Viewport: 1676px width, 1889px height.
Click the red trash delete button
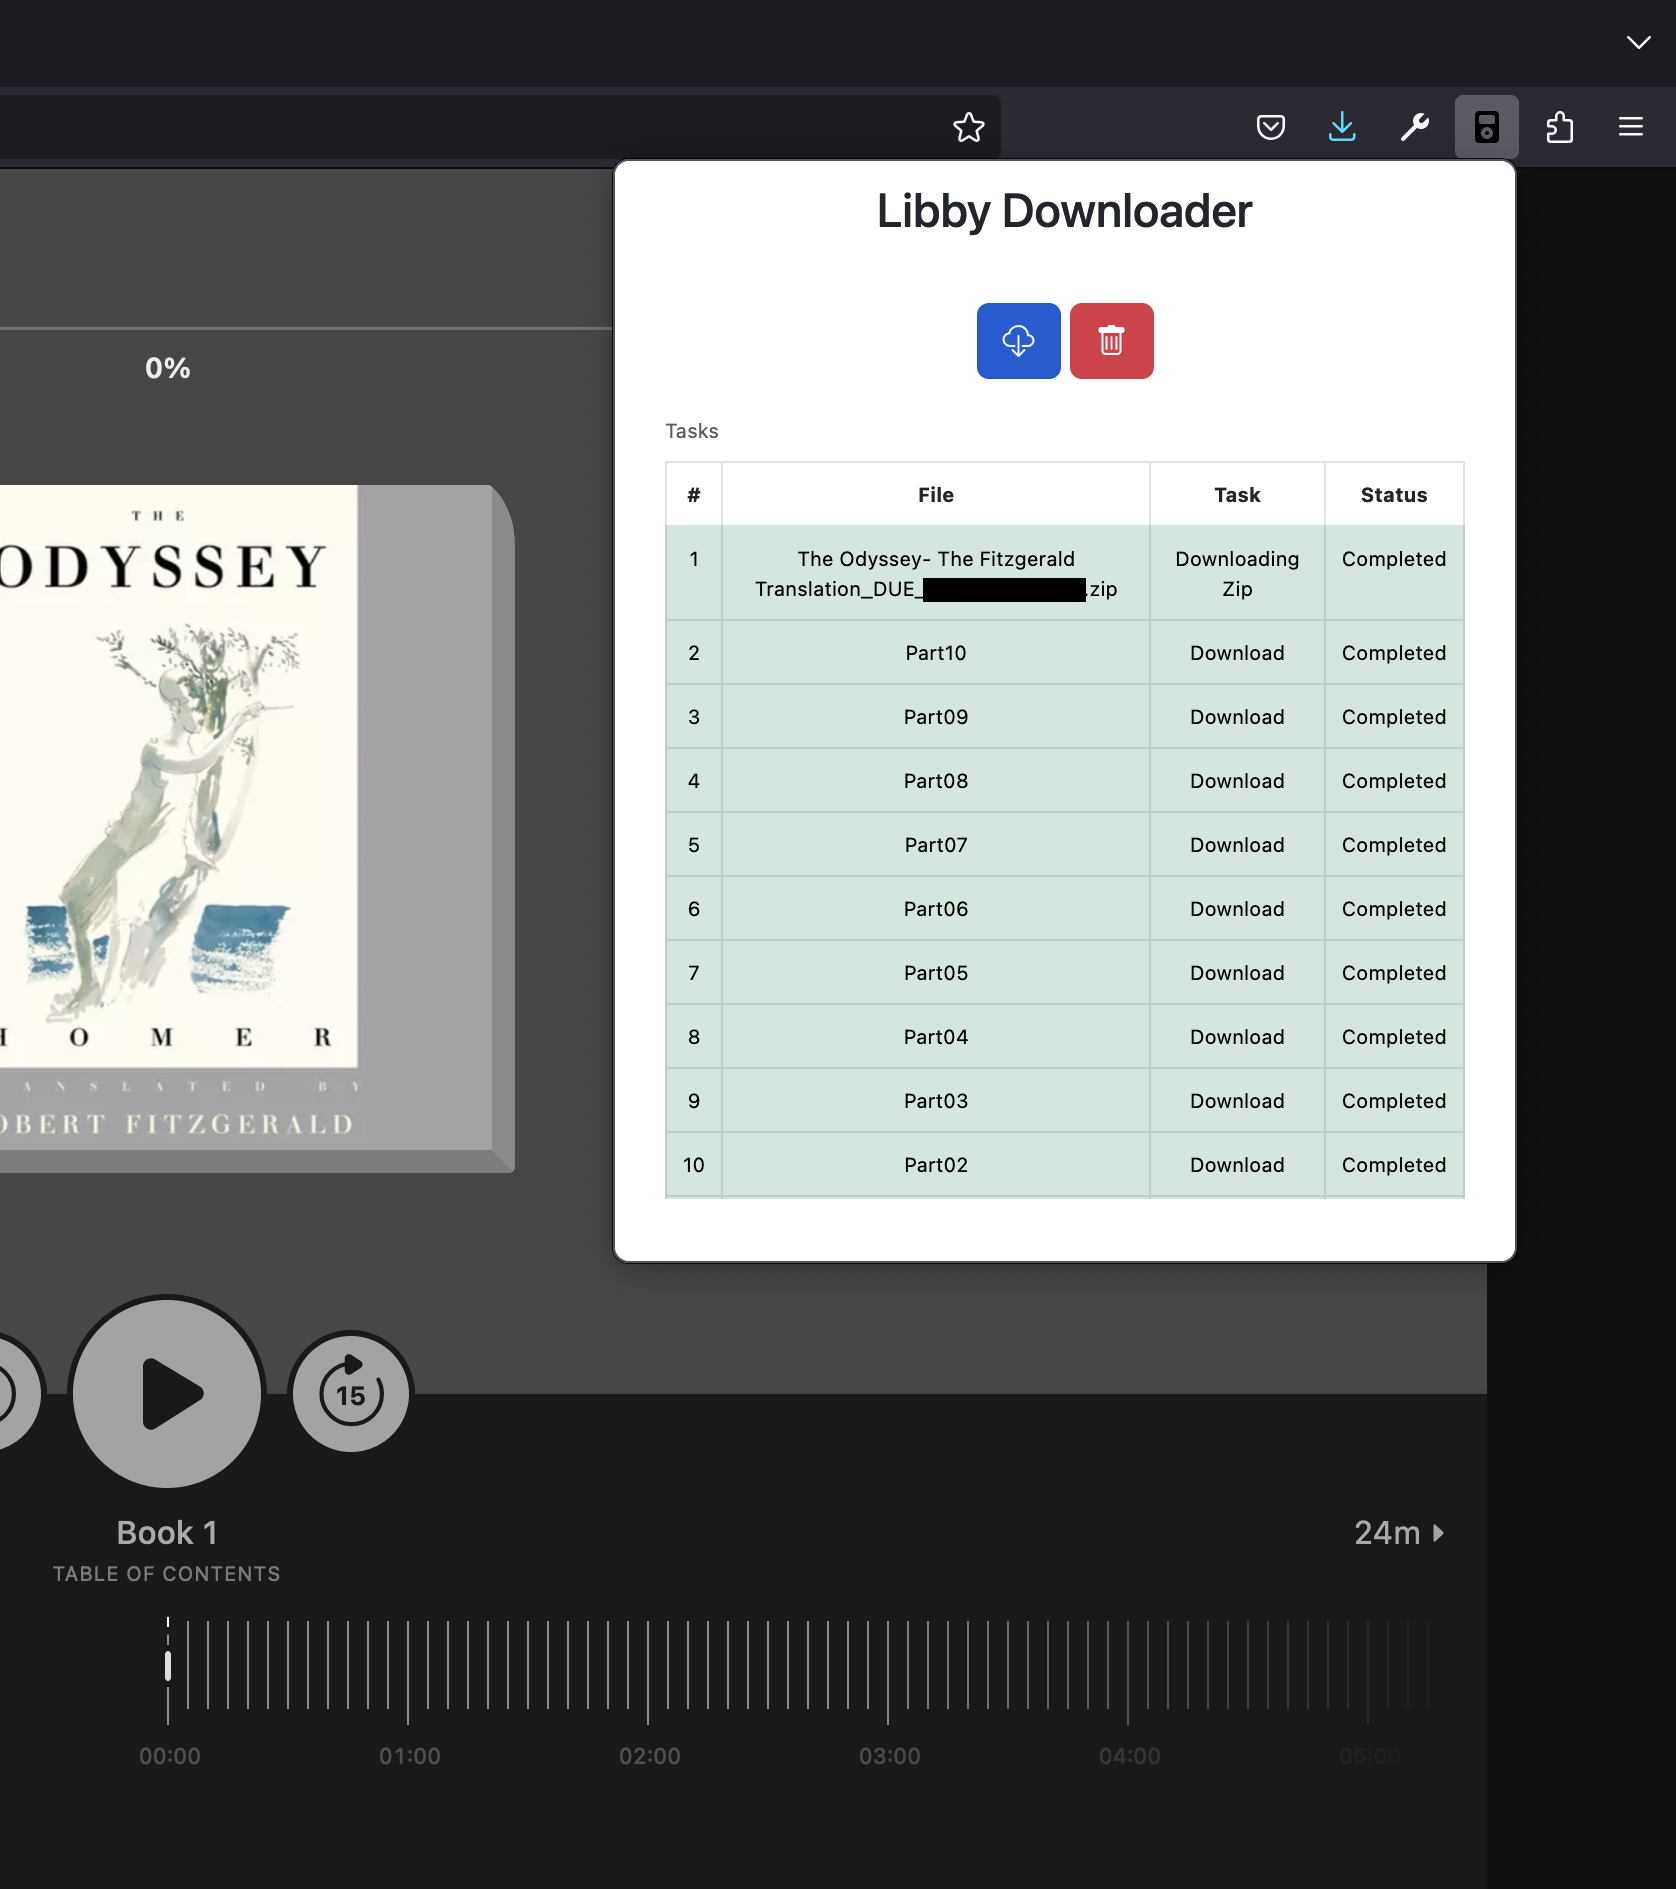[1111, 341]
